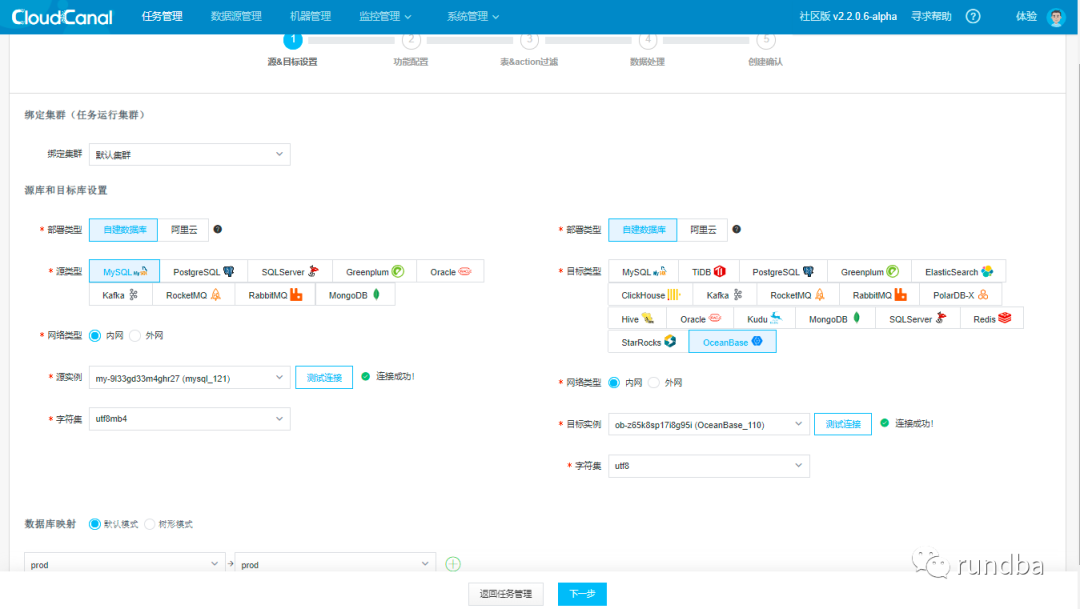This screenshot has height=609, width=1080.
Task: Click source 测试连接 button
Action: click(x=324, y=378)
